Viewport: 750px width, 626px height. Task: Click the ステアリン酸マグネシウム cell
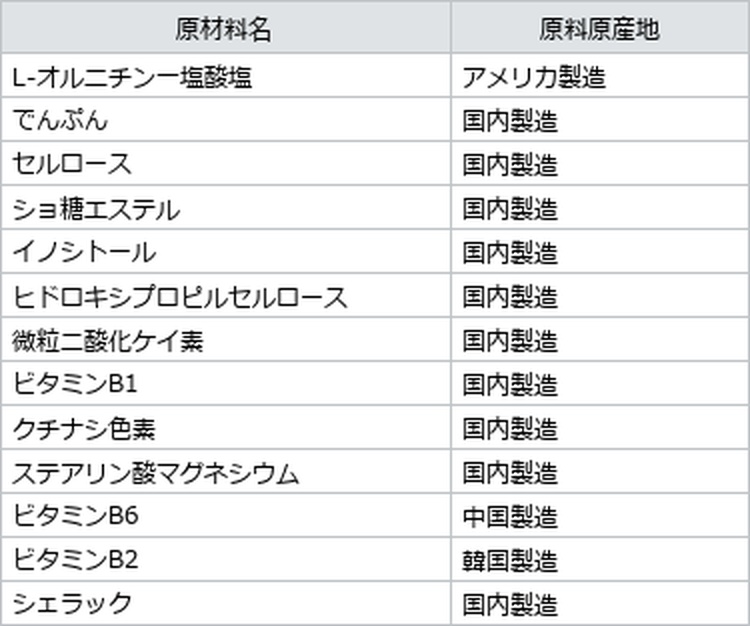[x=226, y=472]
